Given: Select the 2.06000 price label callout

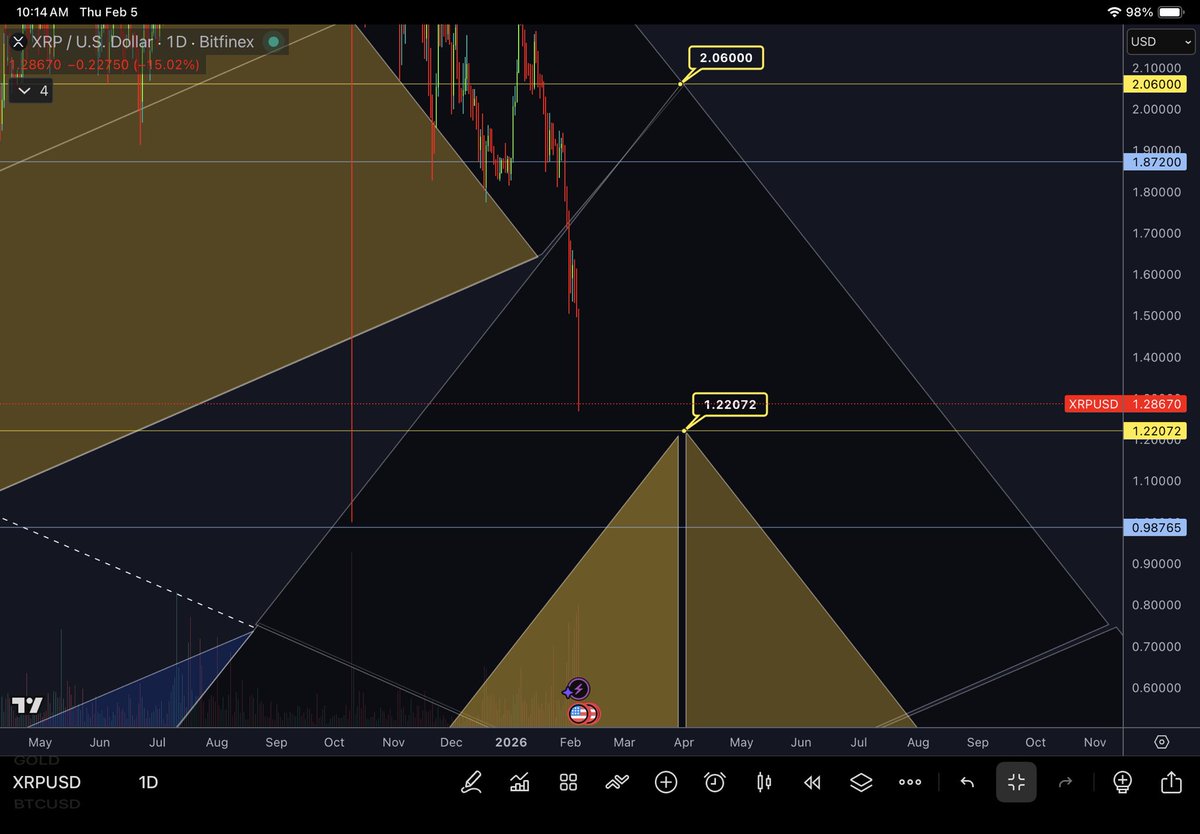Looking at the screenshot, I should (x=727, y=59).
